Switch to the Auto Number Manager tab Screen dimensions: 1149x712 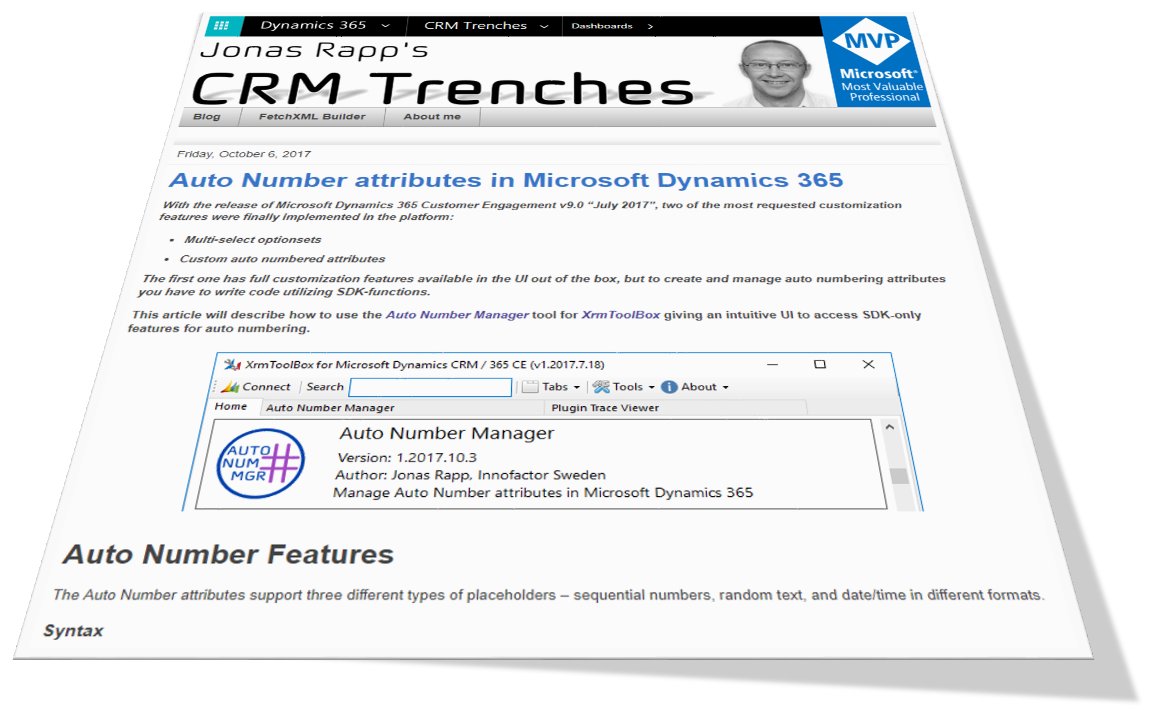pyautogui.click(x=330, y=408)
